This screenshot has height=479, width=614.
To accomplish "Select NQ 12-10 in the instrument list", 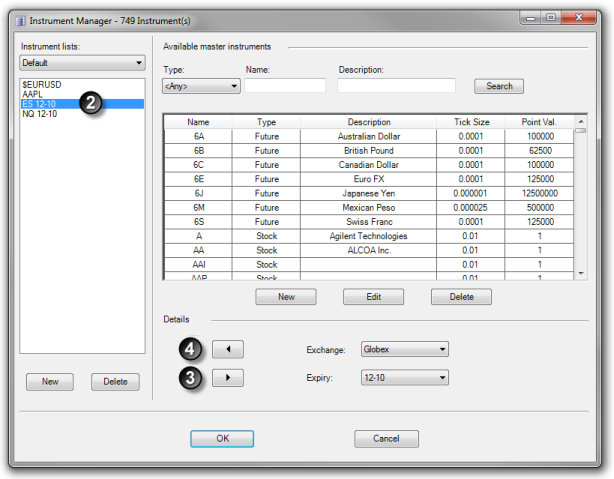I will click(82, 114).
